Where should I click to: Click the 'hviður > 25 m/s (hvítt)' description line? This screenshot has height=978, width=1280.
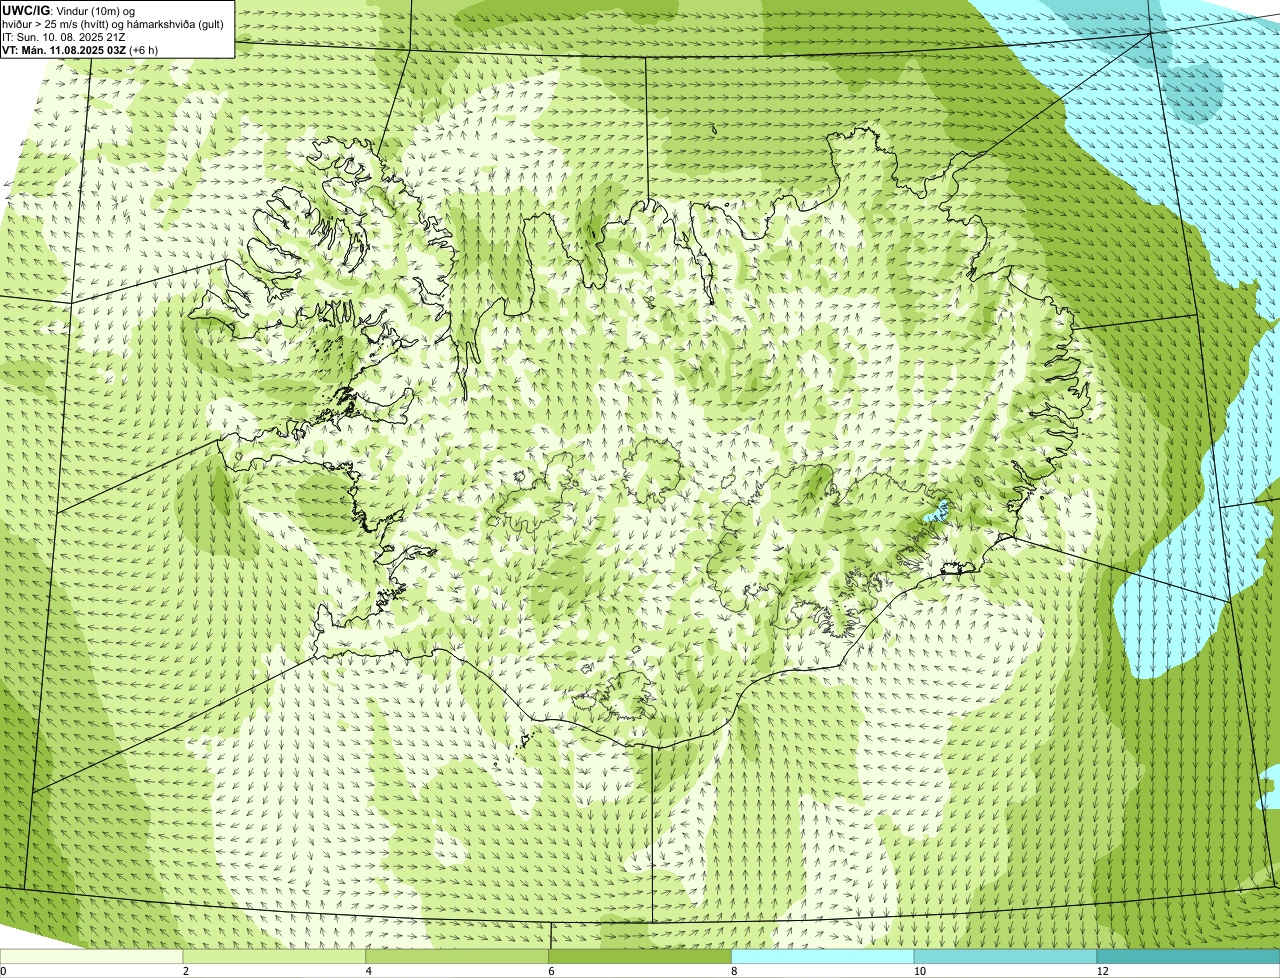point(112,24)
